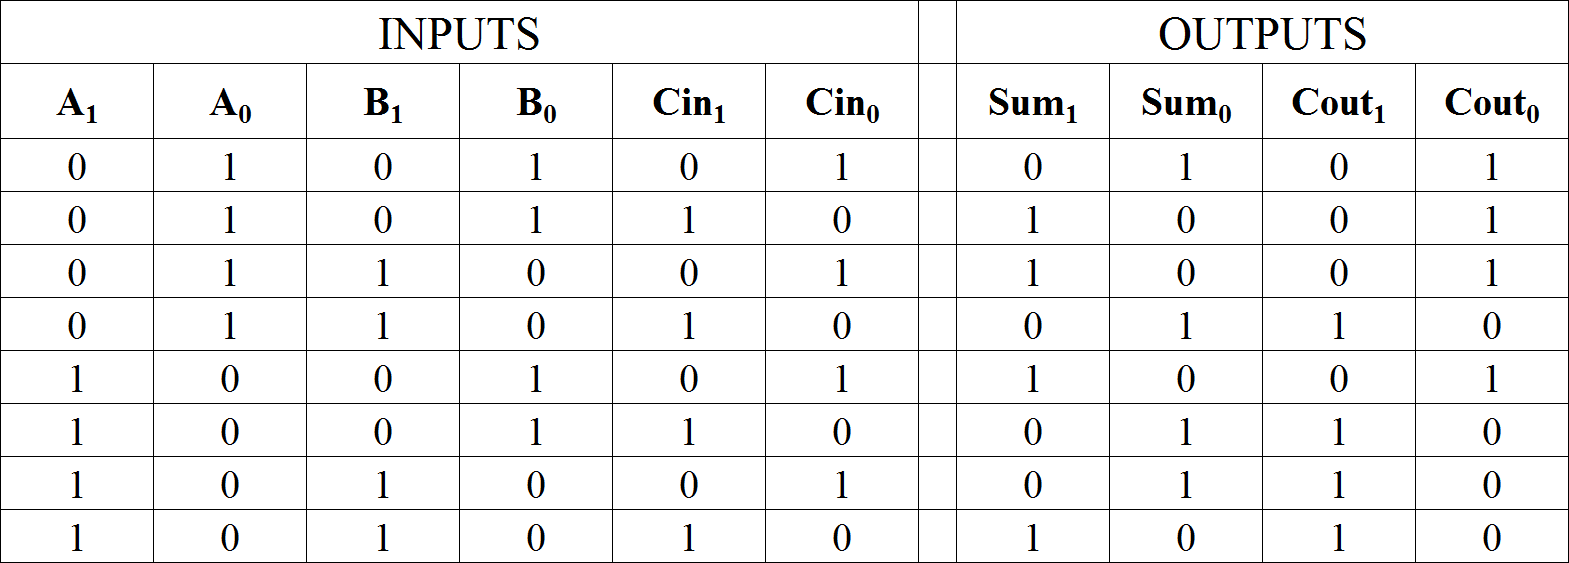
Task: Select the Cout1 value in first data row
Action: coord(1339,166)
